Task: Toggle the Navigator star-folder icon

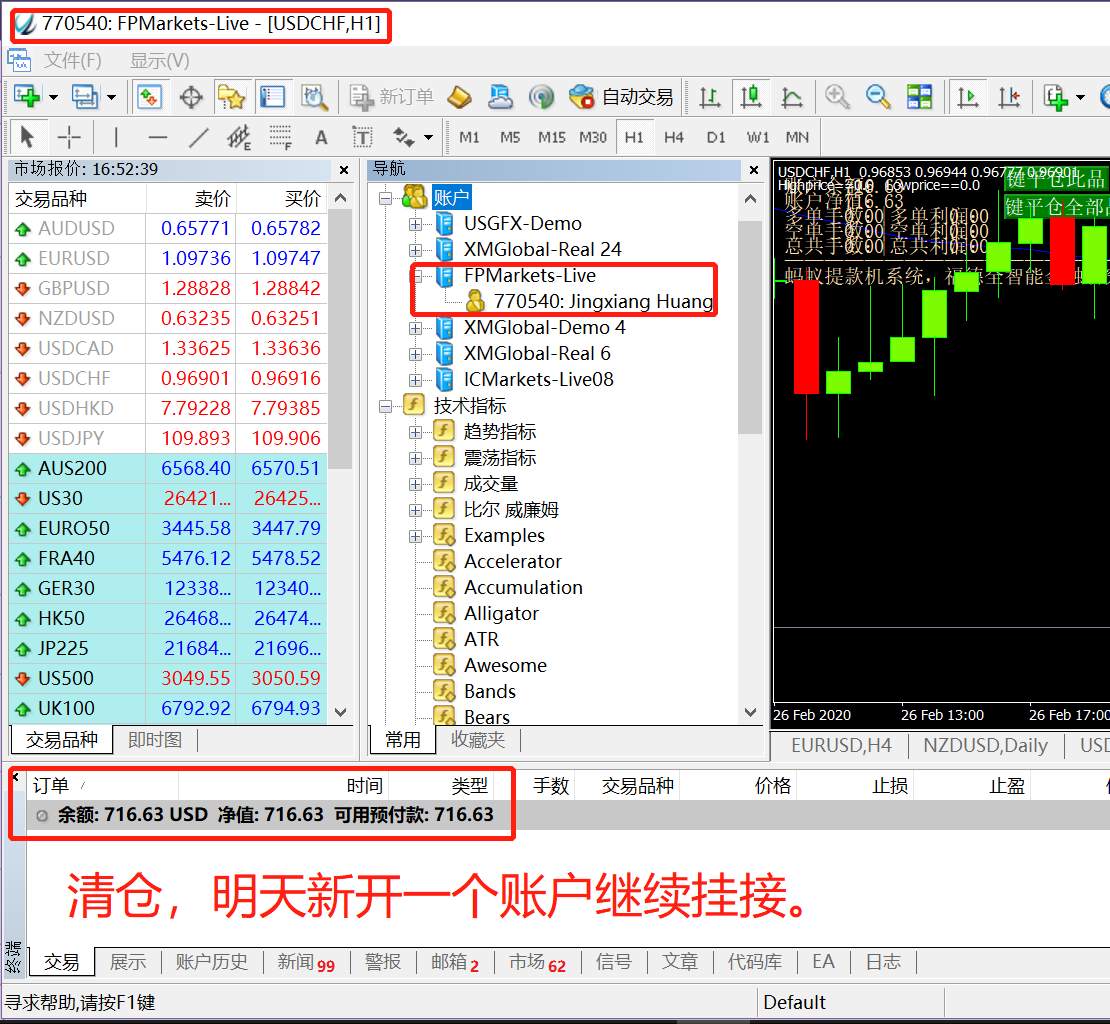Action: pyautogui.click(x=231, y=96)
